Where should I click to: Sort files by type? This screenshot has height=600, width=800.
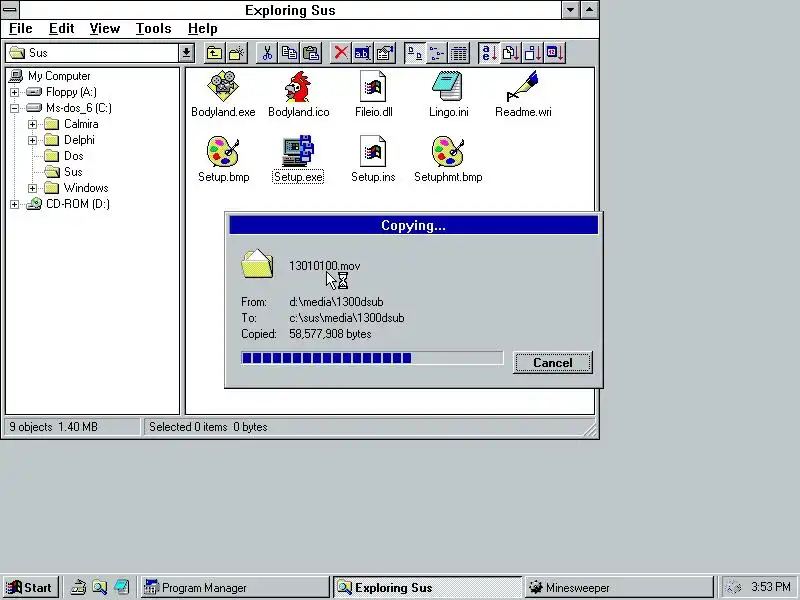pos(511,53)
